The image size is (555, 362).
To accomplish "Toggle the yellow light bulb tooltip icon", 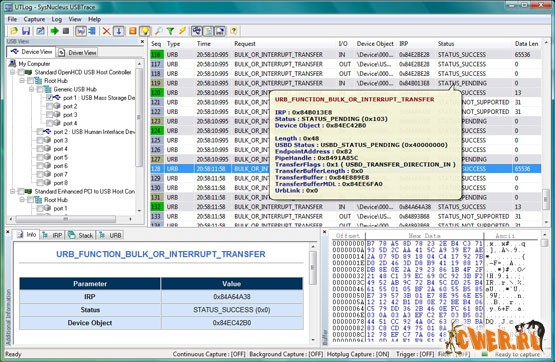I will click(145, 31).
